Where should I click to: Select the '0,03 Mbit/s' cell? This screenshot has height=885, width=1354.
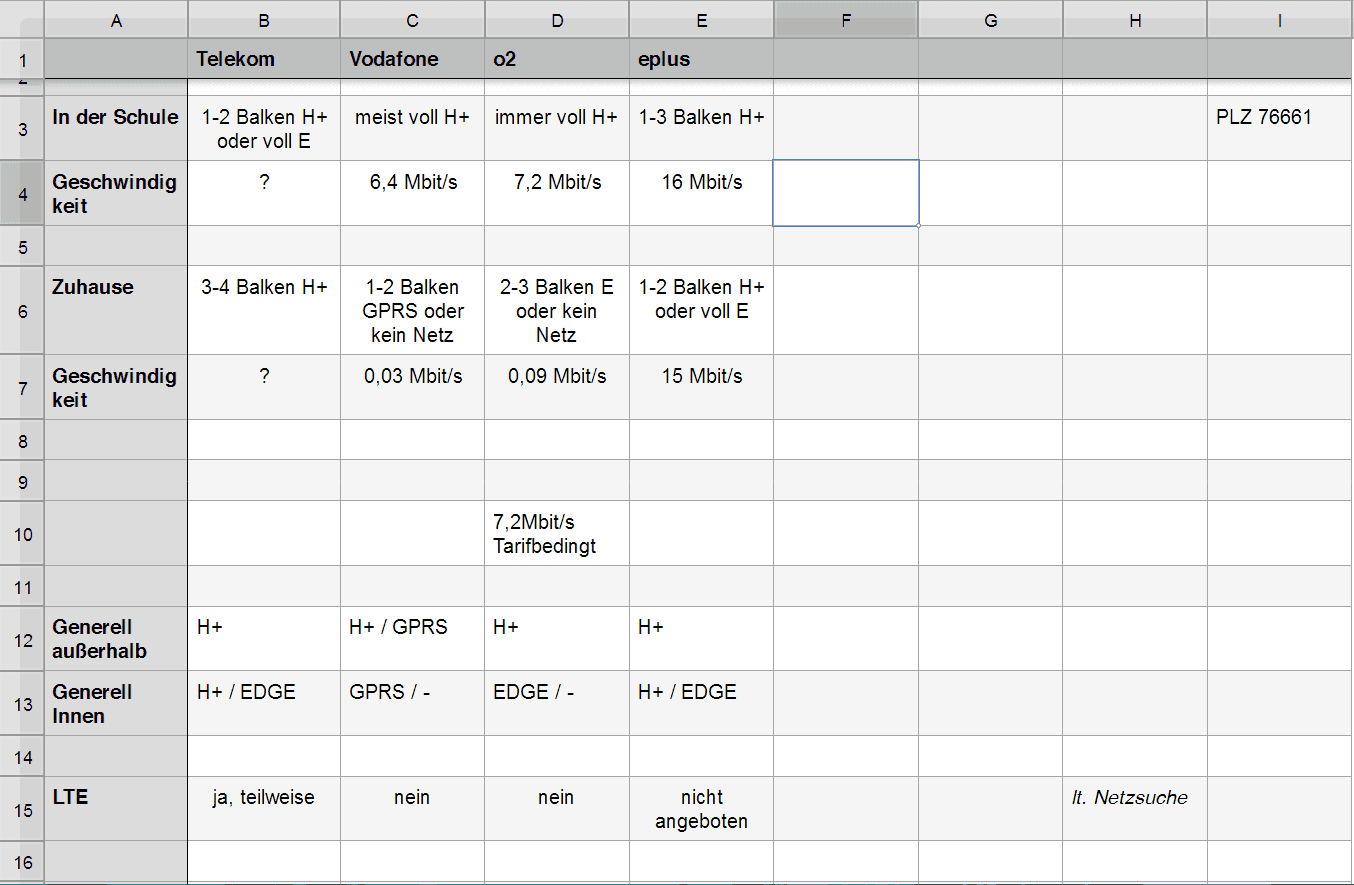pos(412,387)
